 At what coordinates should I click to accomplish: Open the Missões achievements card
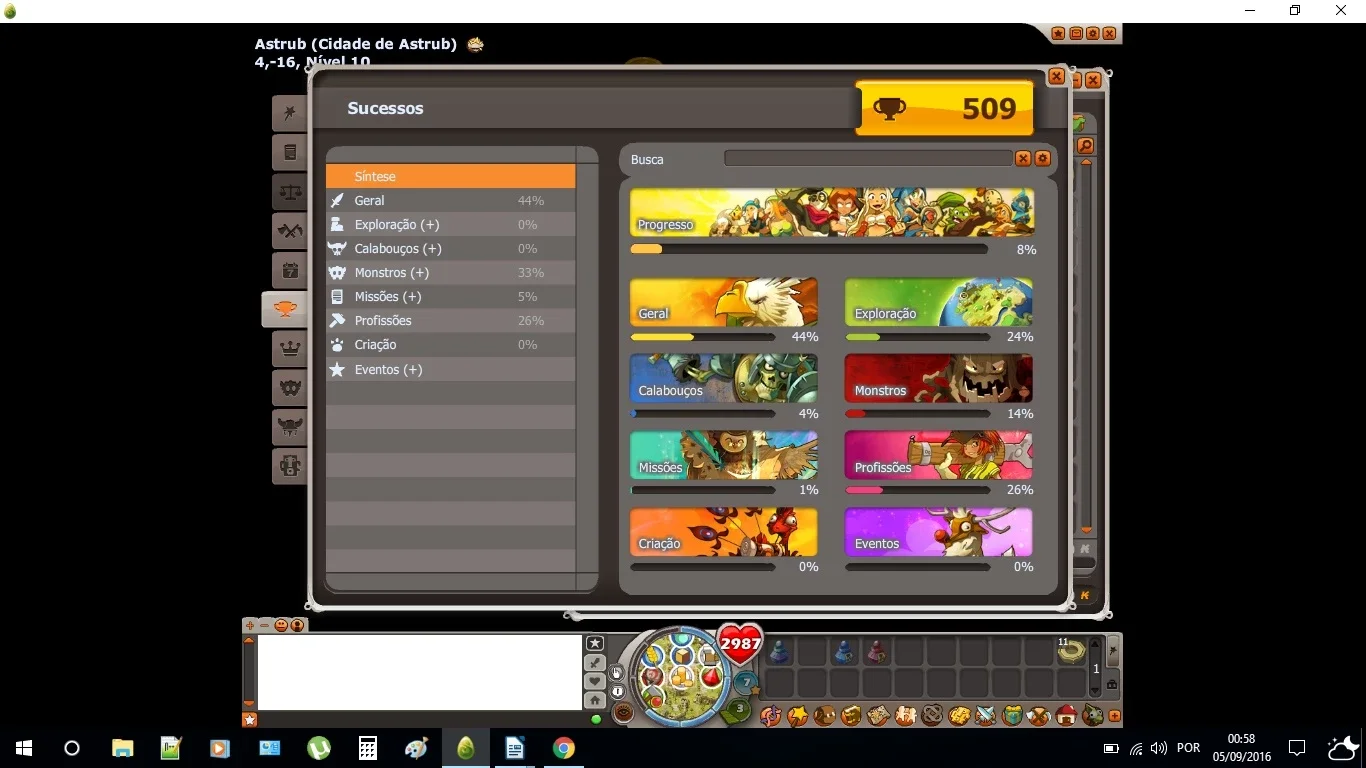click(724, 455)
